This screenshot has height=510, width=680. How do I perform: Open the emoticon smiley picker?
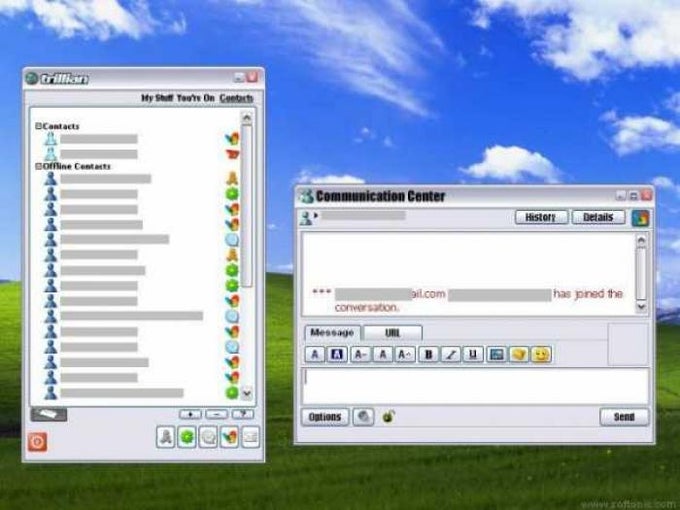541,354
